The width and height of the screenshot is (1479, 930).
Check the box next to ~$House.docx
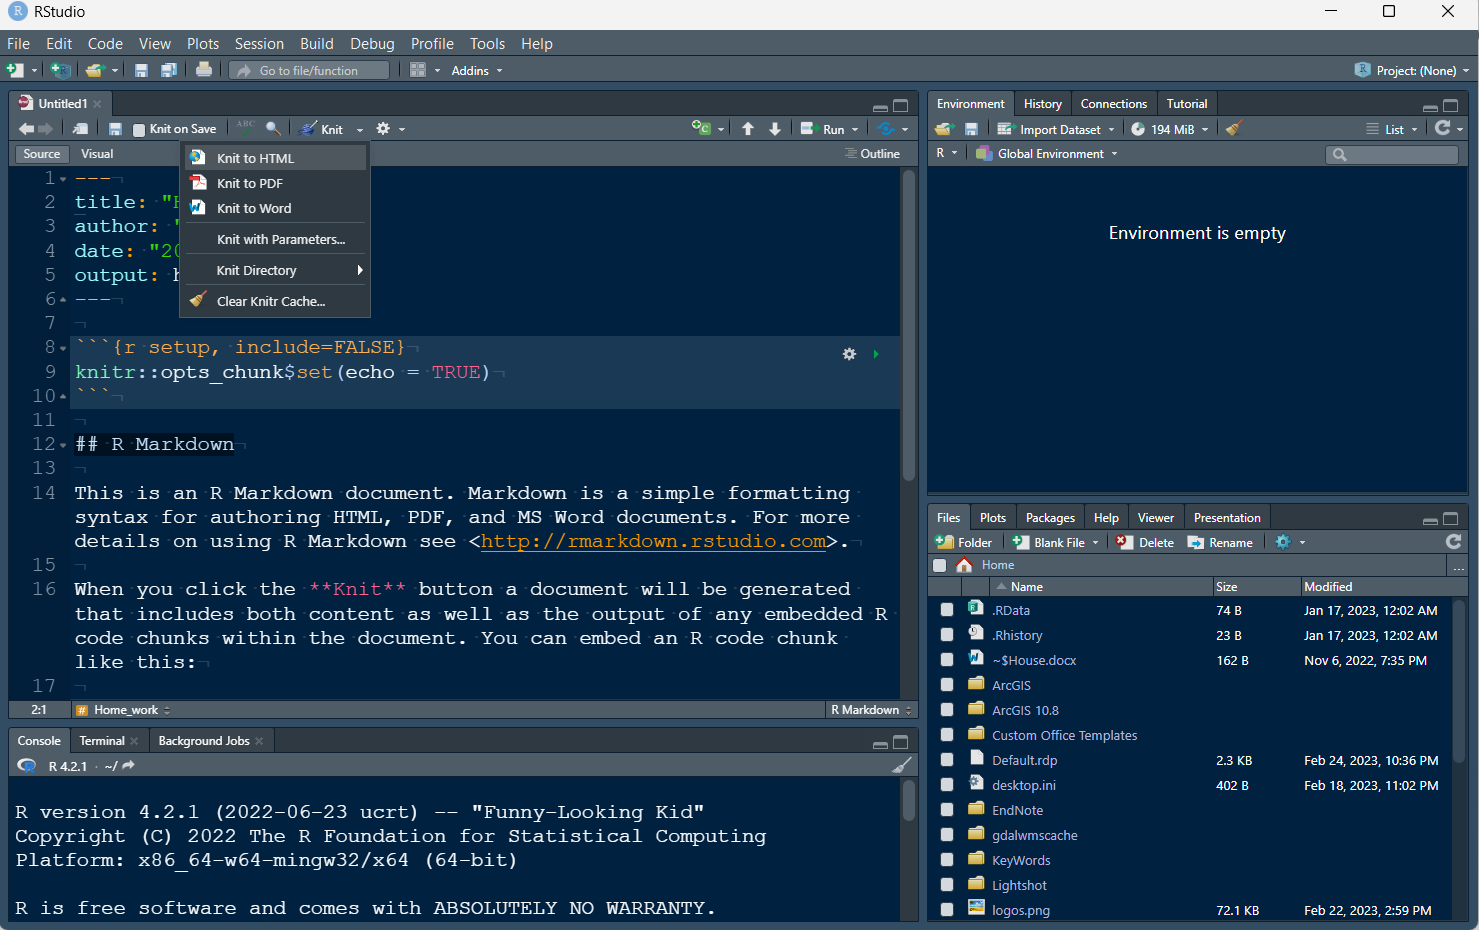[947, 660]
